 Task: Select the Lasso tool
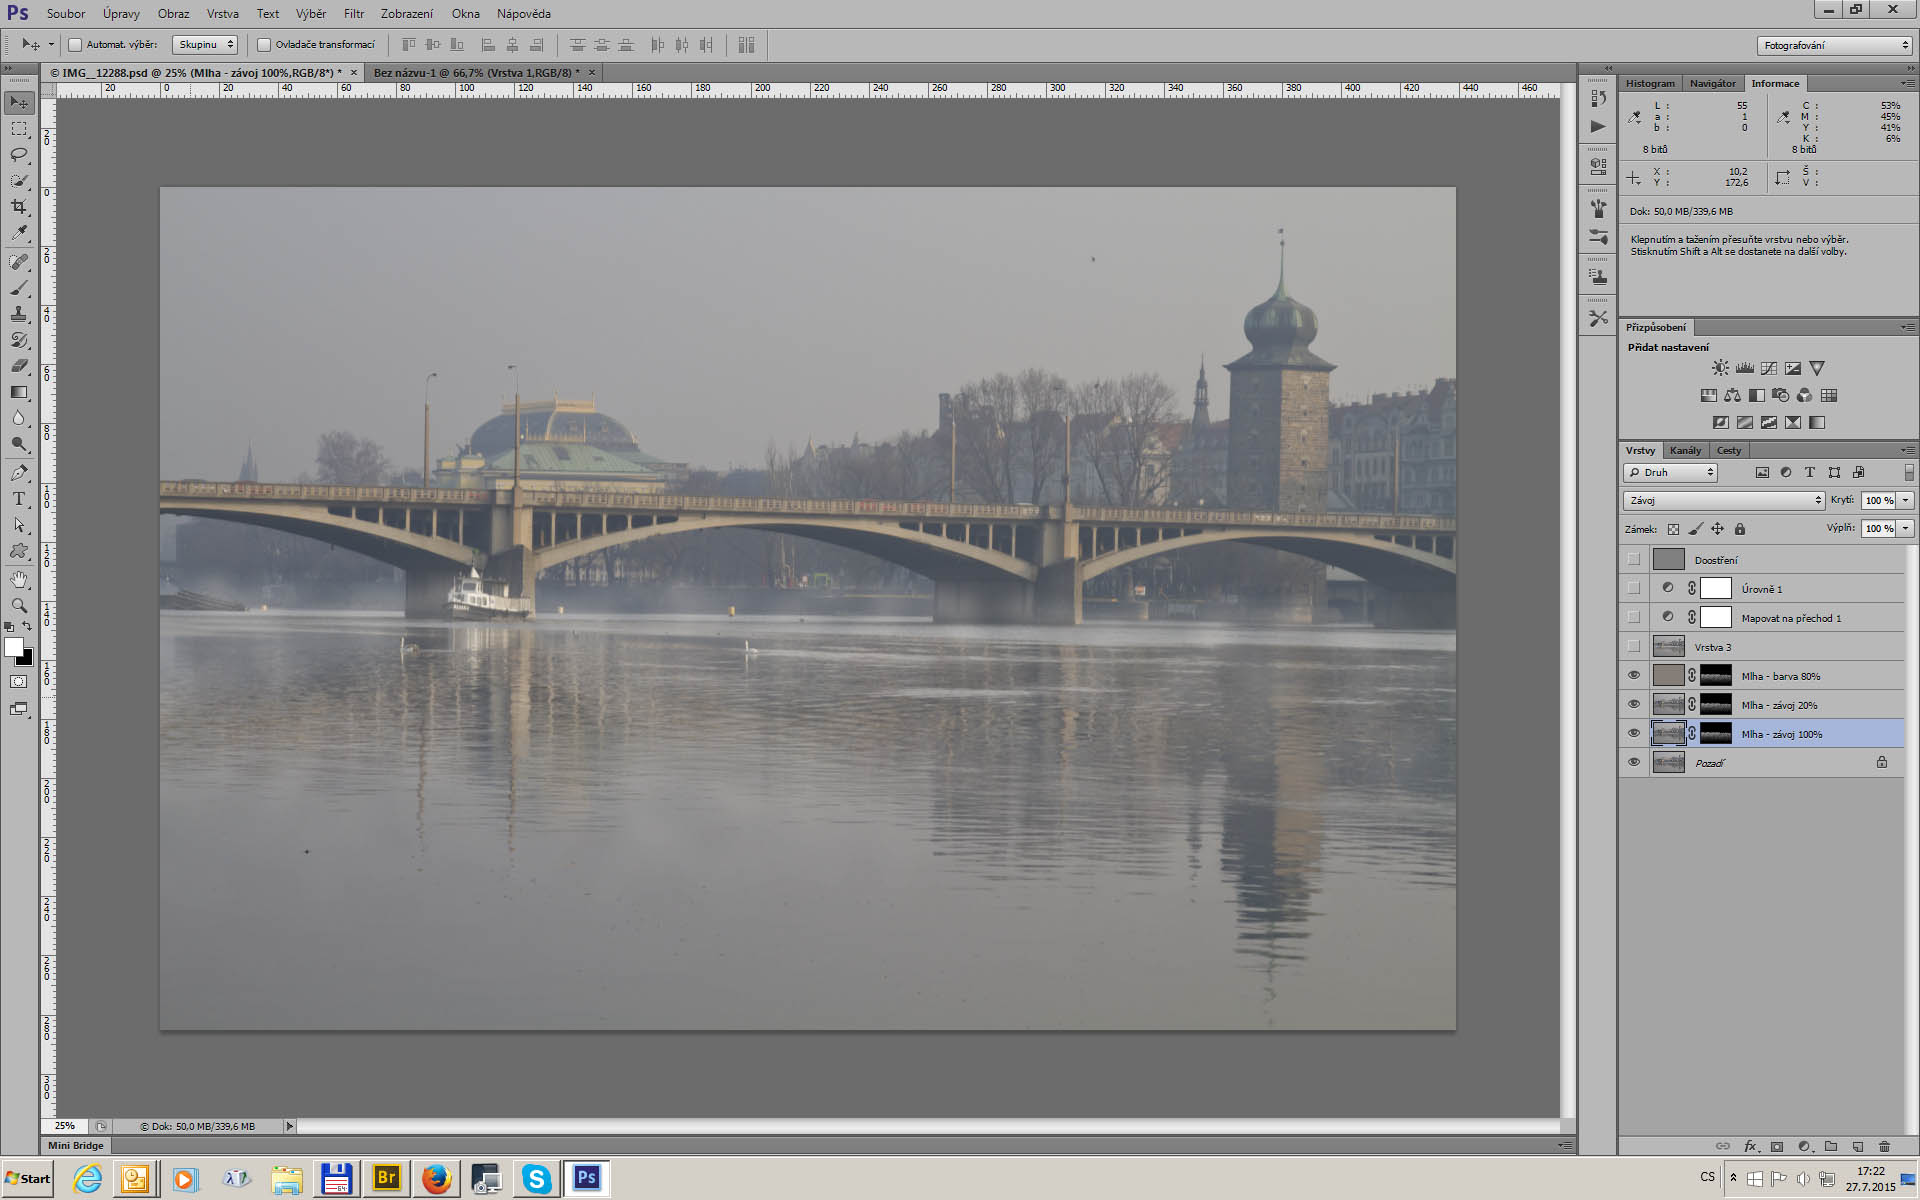[19, 155]
